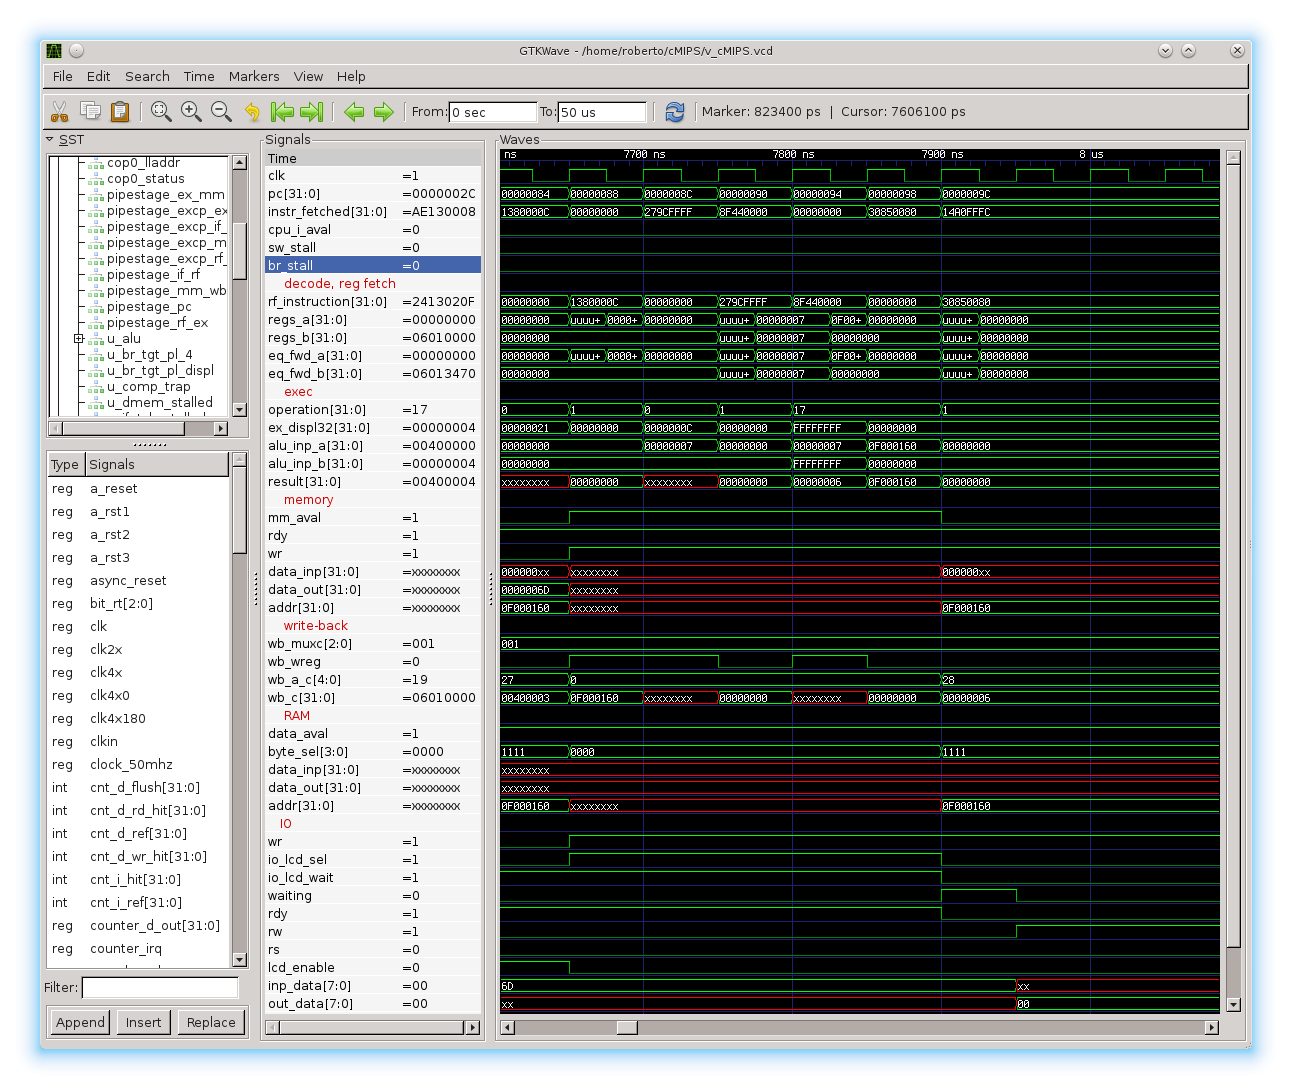The height and width of the screenshot is (1089, 1292).
Task: Click the Filter text field
Action: point(160,987)
